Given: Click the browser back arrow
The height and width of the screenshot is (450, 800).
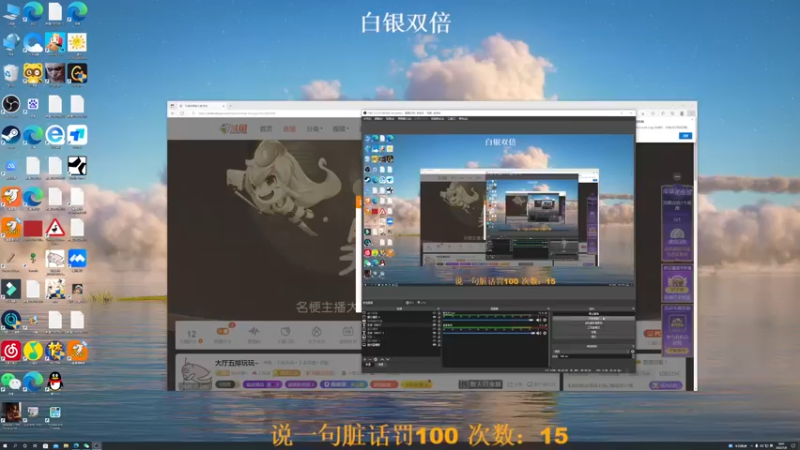Looking at the screenshot, I should click(x=173, y=113).
